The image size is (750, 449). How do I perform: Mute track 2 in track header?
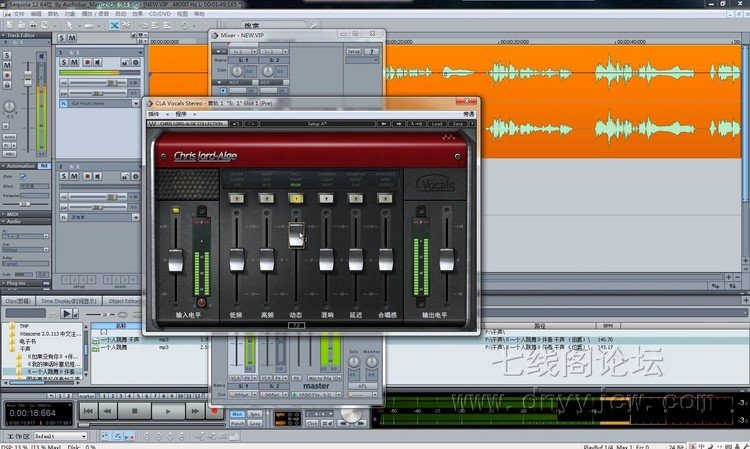point(75,176)
